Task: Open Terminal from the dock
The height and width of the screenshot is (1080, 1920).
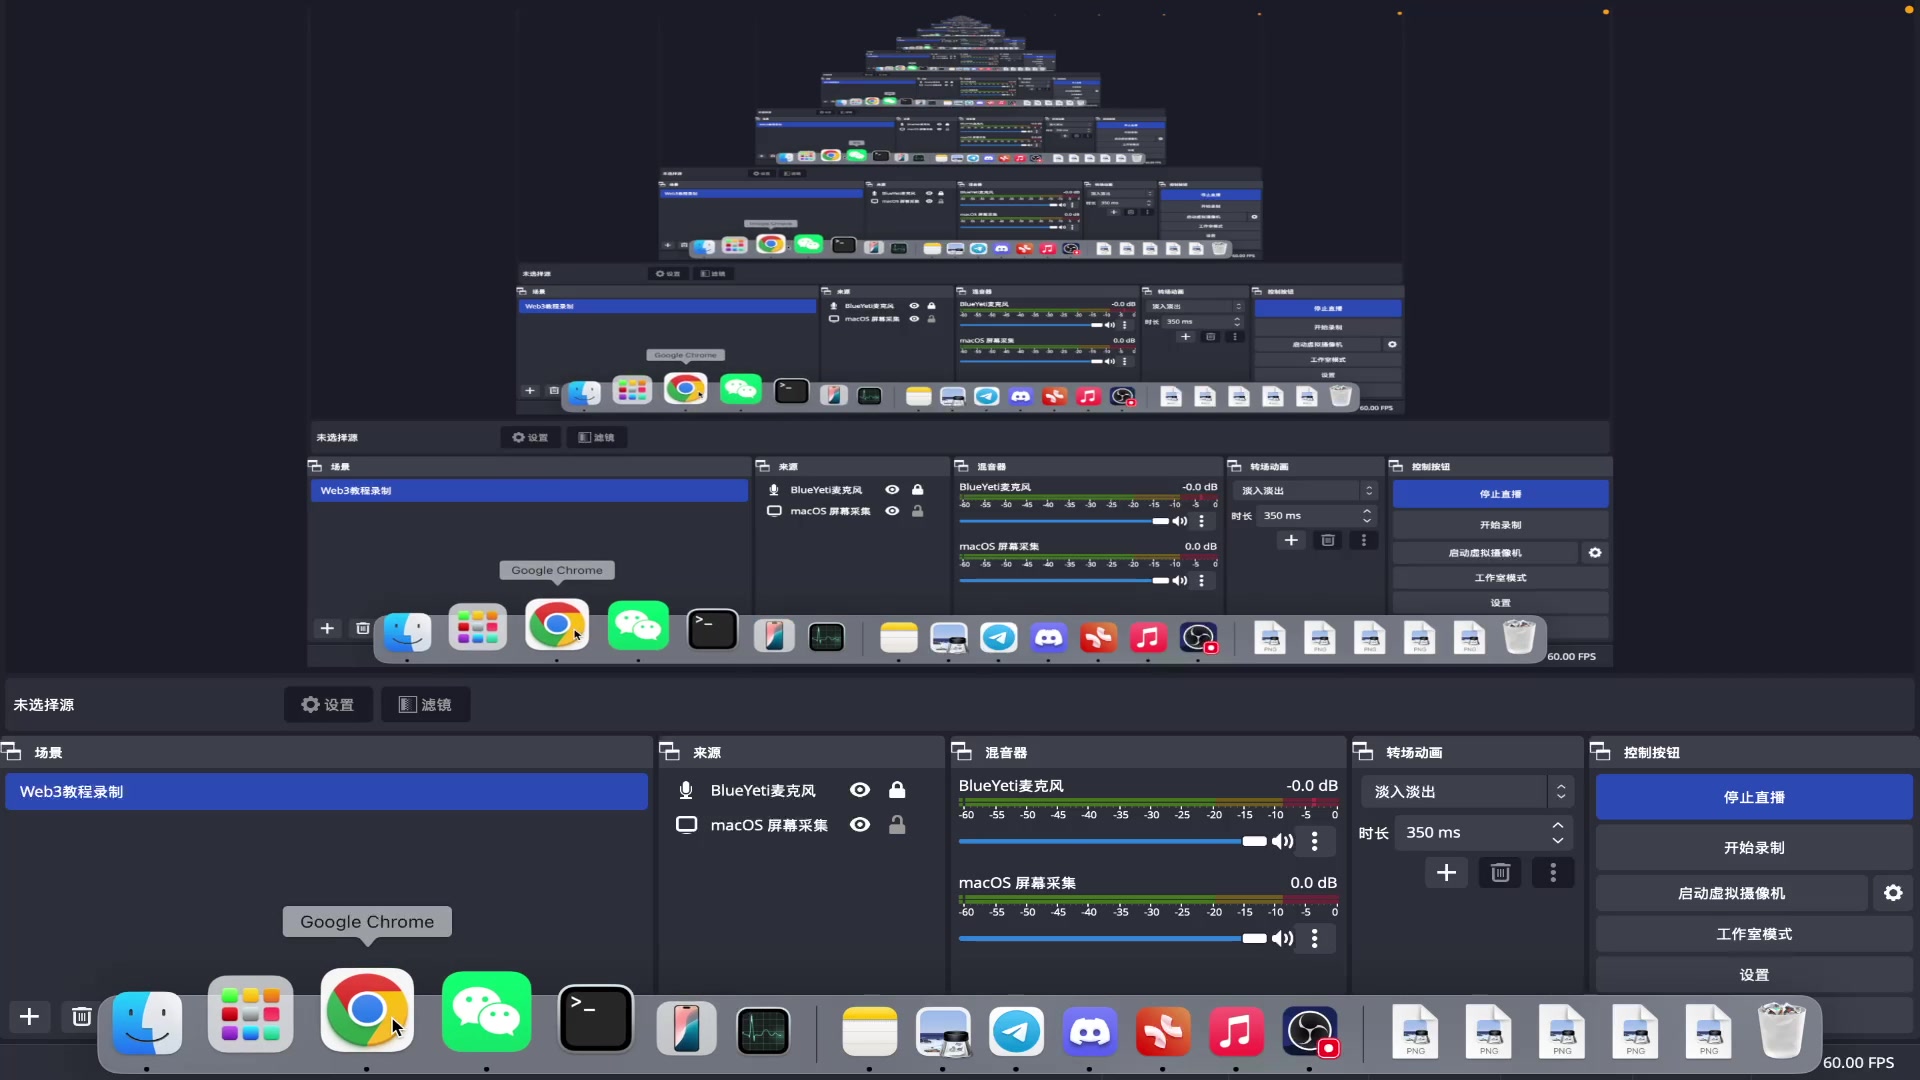Action: pyautogui.click(x=595, y=1019)
